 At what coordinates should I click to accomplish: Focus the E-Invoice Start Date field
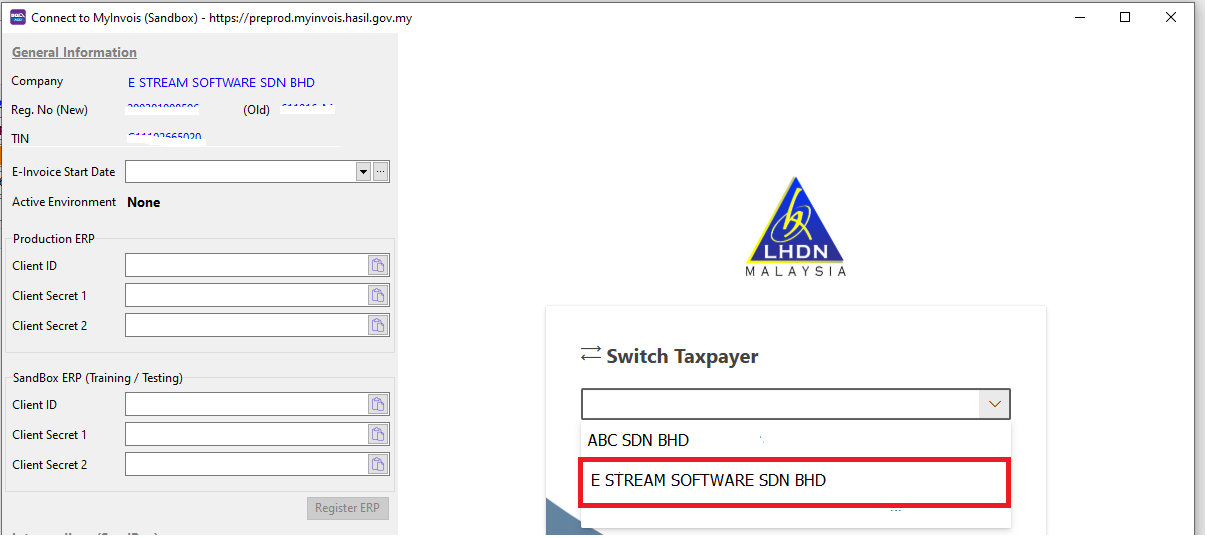click(x=240, y=172)
